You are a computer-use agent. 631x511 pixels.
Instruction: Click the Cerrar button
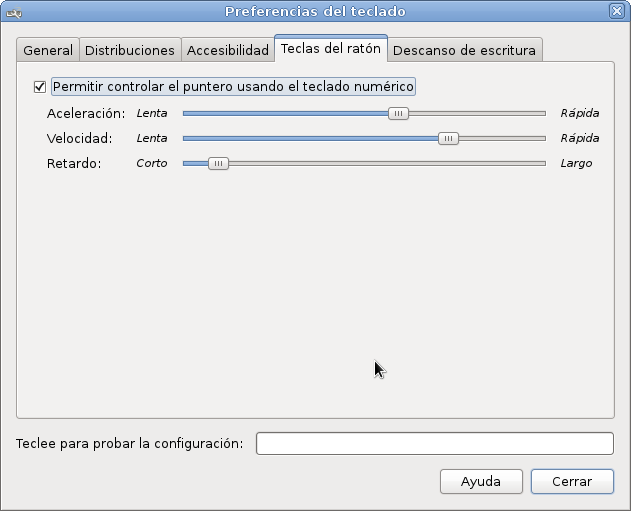[x=572, y=481]
